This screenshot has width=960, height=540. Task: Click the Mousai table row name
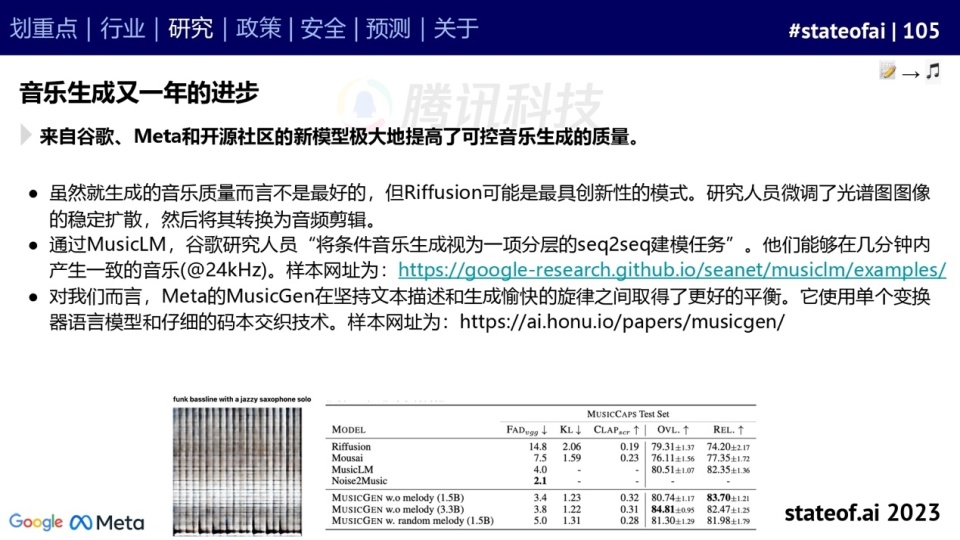coord(347,458)
